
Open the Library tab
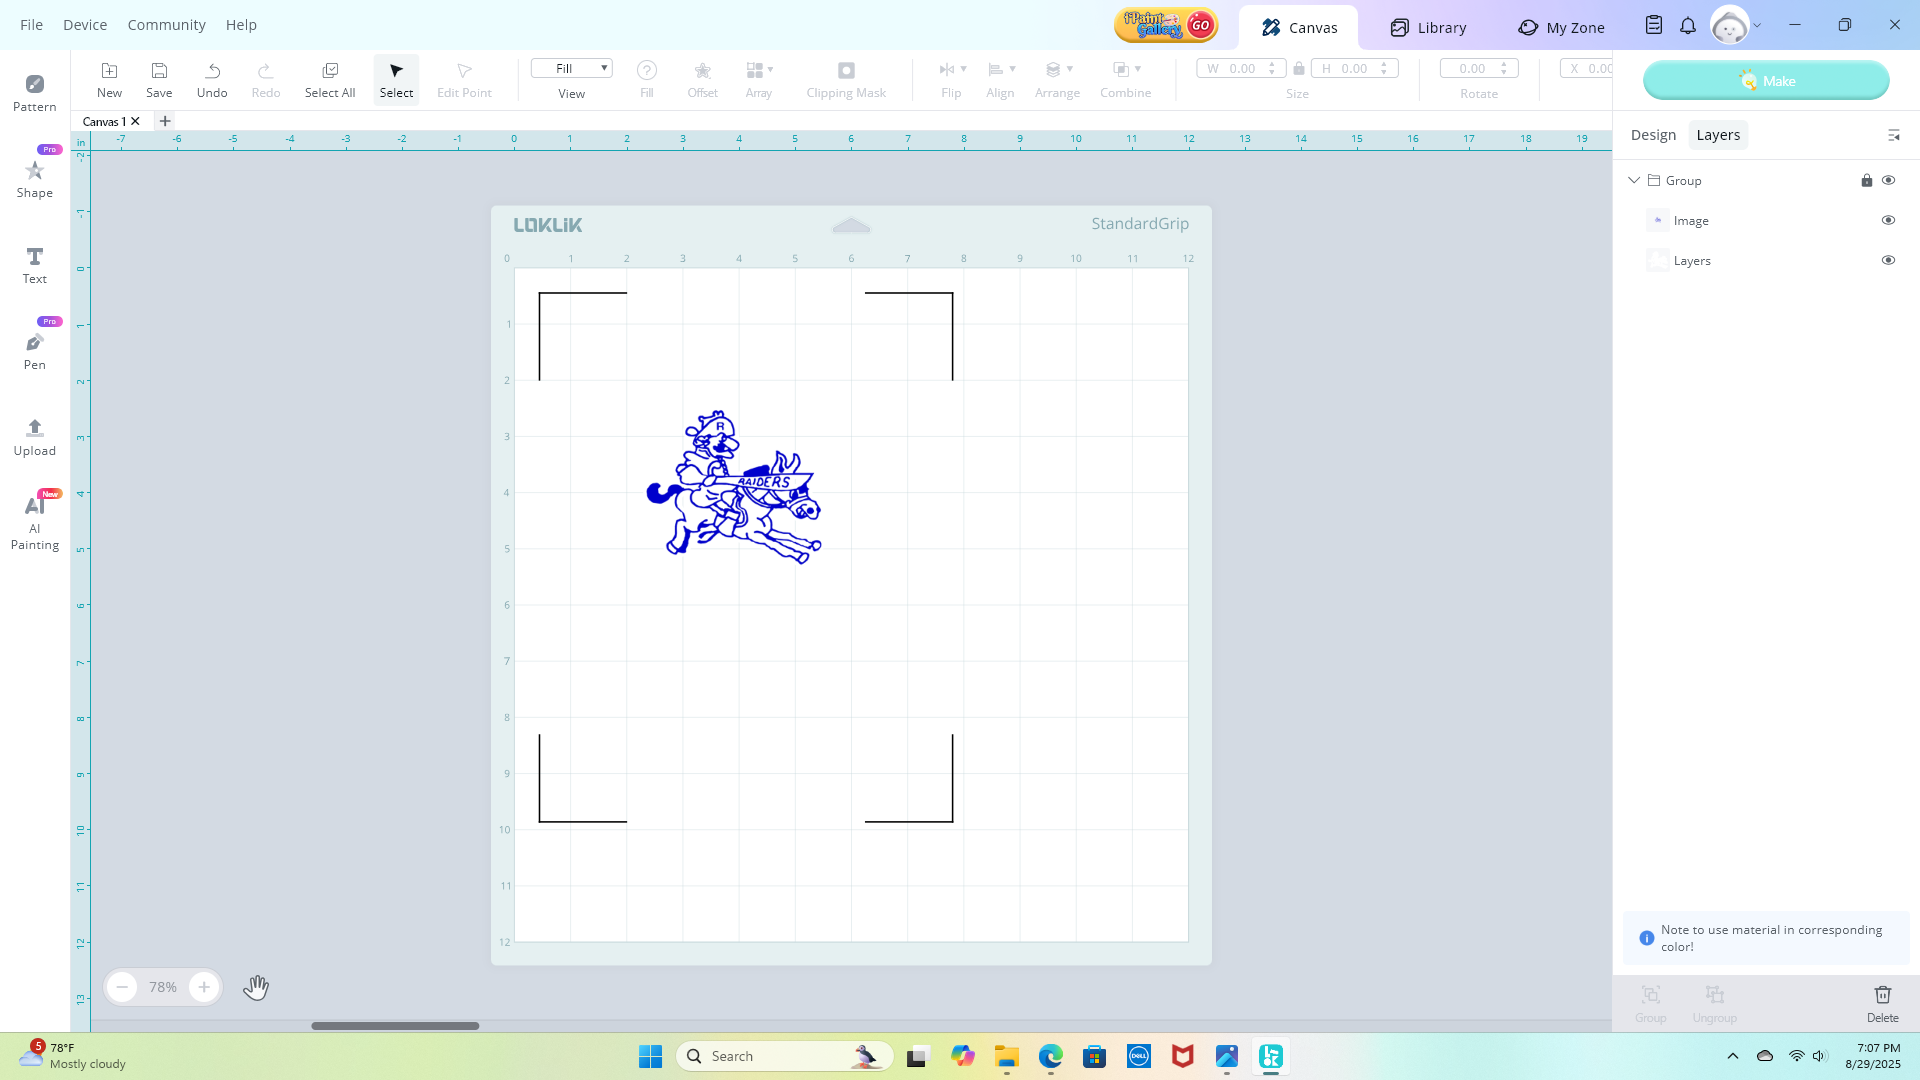(x=1428, y=27)
